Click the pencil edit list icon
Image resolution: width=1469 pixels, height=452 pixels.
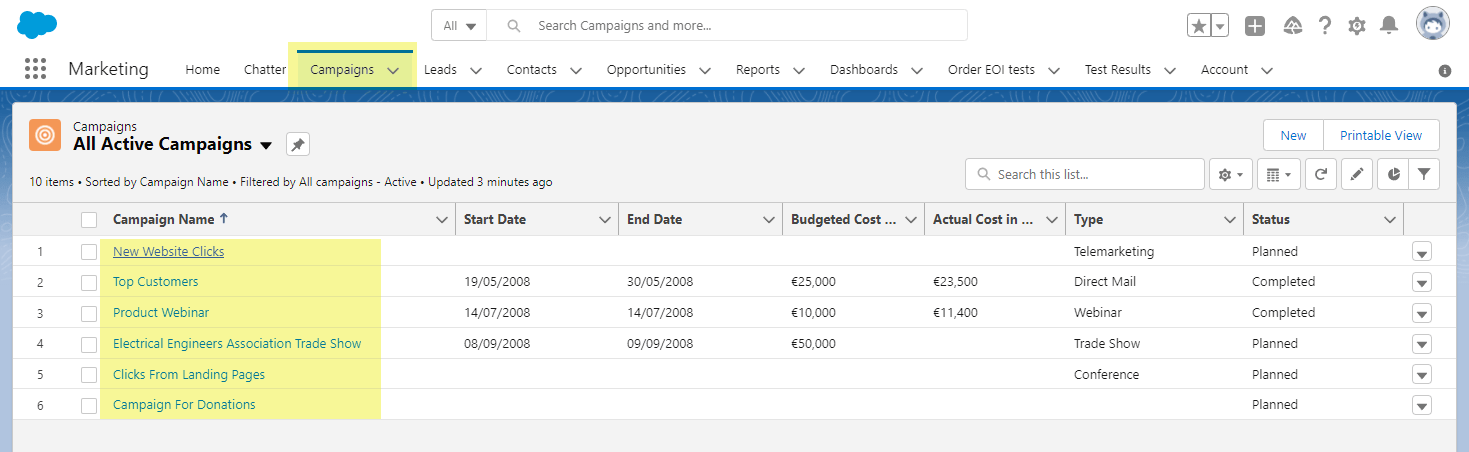pos(1356,174)
